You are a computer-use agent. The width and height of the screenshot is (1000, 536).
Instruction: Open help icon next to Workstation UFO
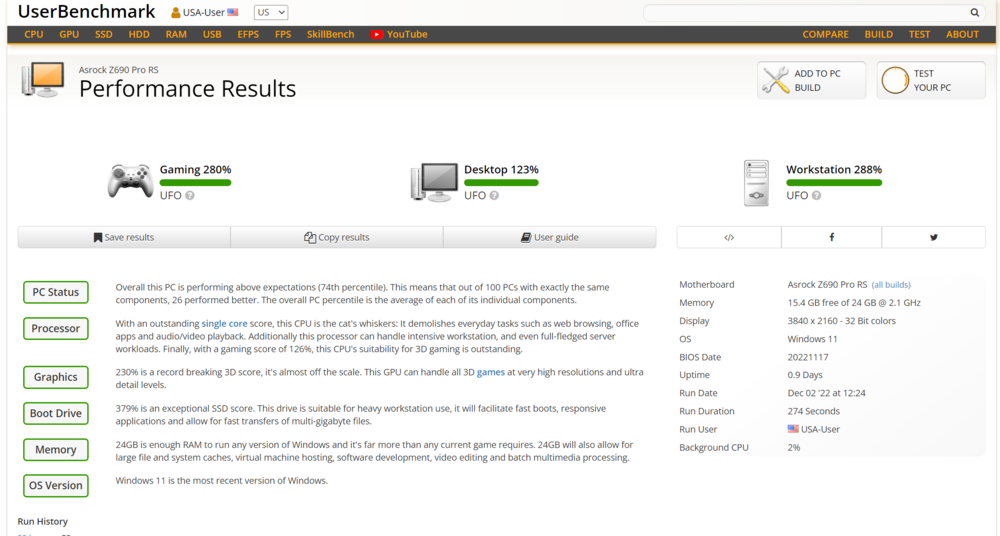tap(816, 195)
